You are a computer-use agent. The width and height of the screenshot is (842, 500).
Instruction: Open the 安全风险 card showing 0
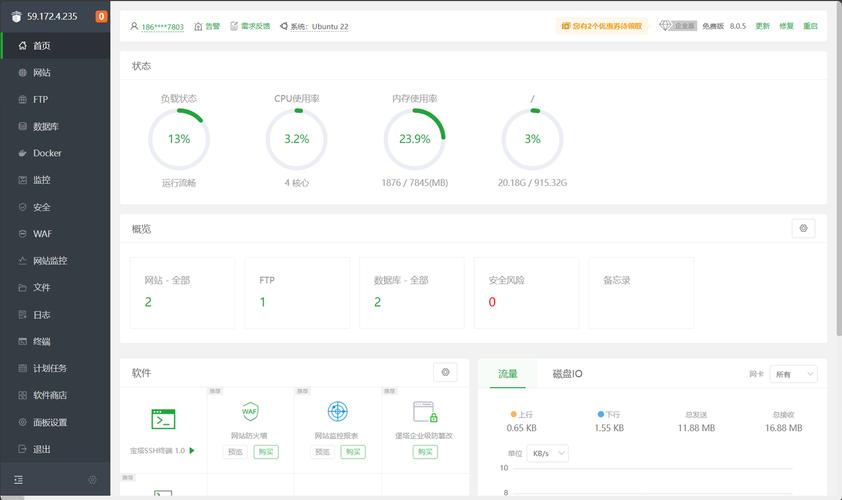[x=526, y=293]
